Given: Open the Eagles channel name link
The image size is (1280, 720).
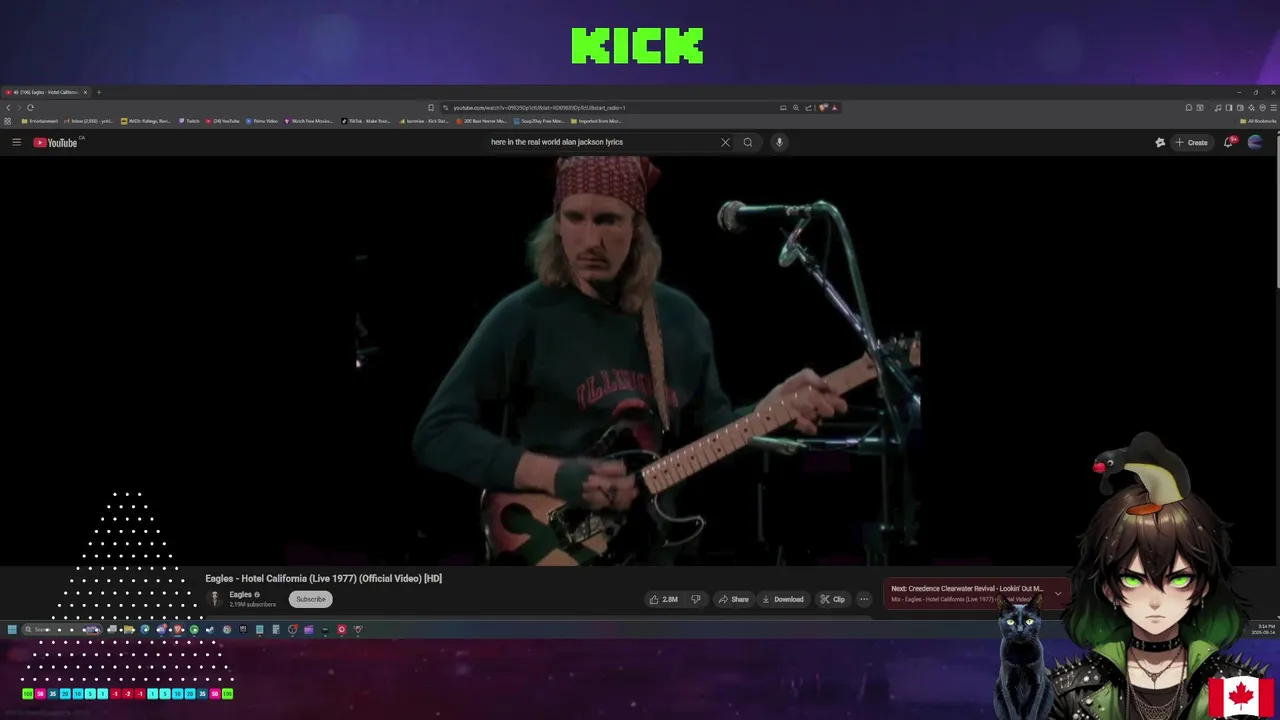Looking at the screenshot, I should (240, 594).
